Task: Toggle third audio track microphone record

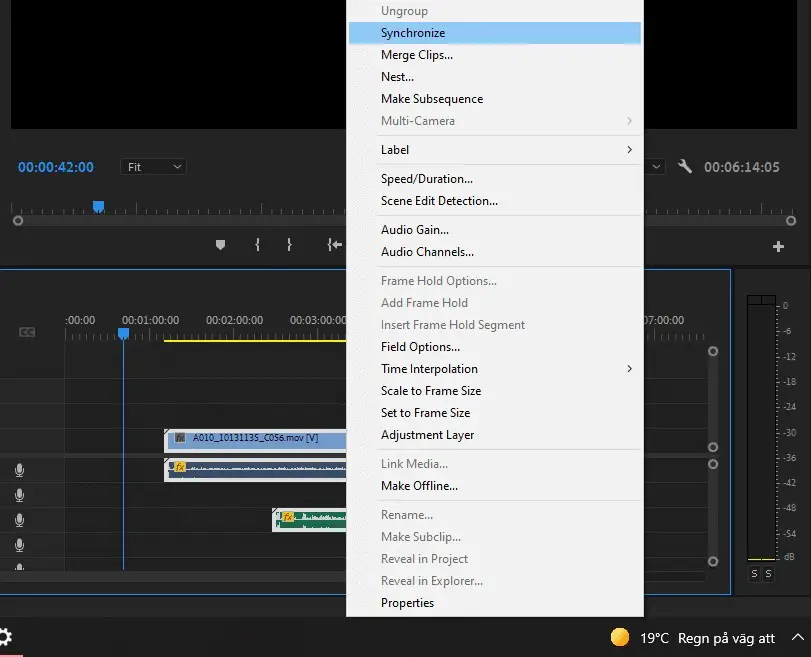Action: point(19,520)
